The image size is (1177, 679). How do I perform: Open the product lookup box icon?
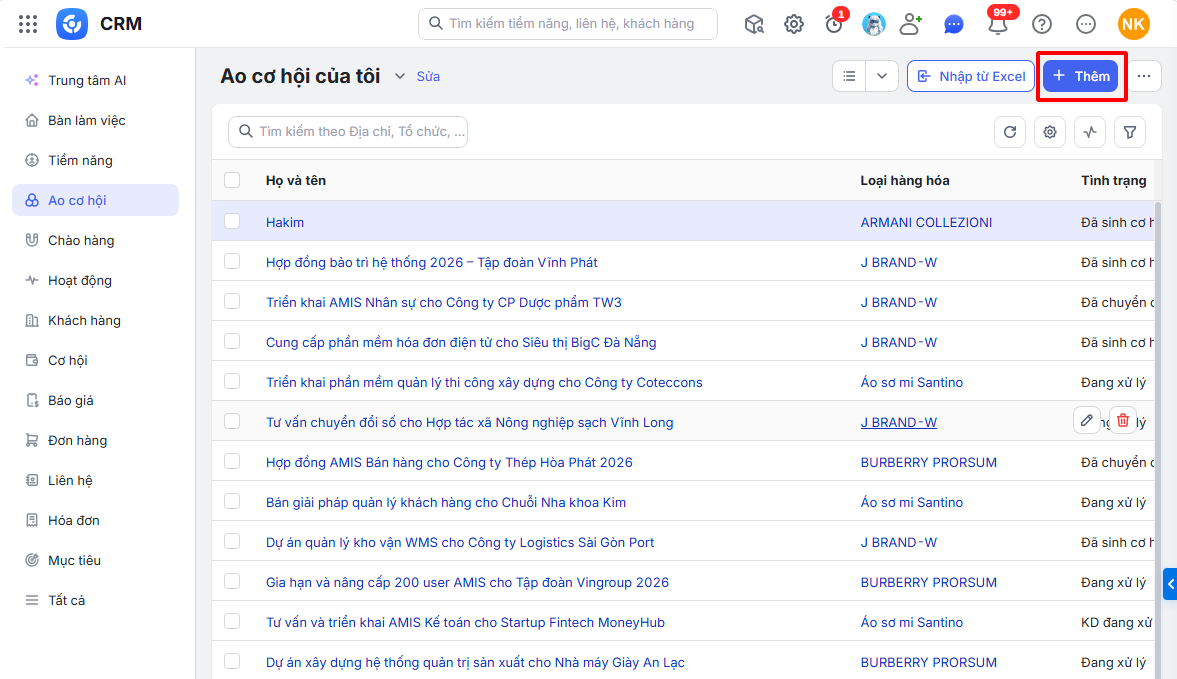click(754, 24)
